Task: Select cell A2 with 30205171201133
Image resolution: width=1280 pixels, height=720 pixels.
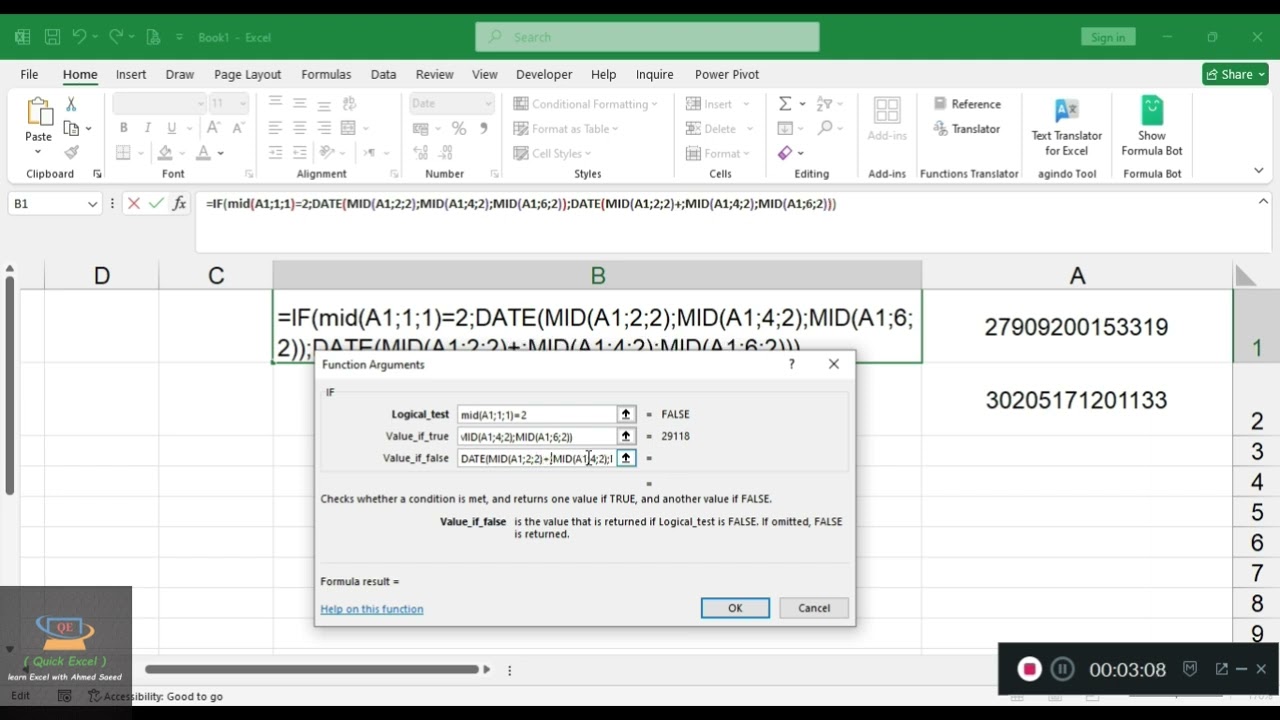Action: coord(1076,400)
